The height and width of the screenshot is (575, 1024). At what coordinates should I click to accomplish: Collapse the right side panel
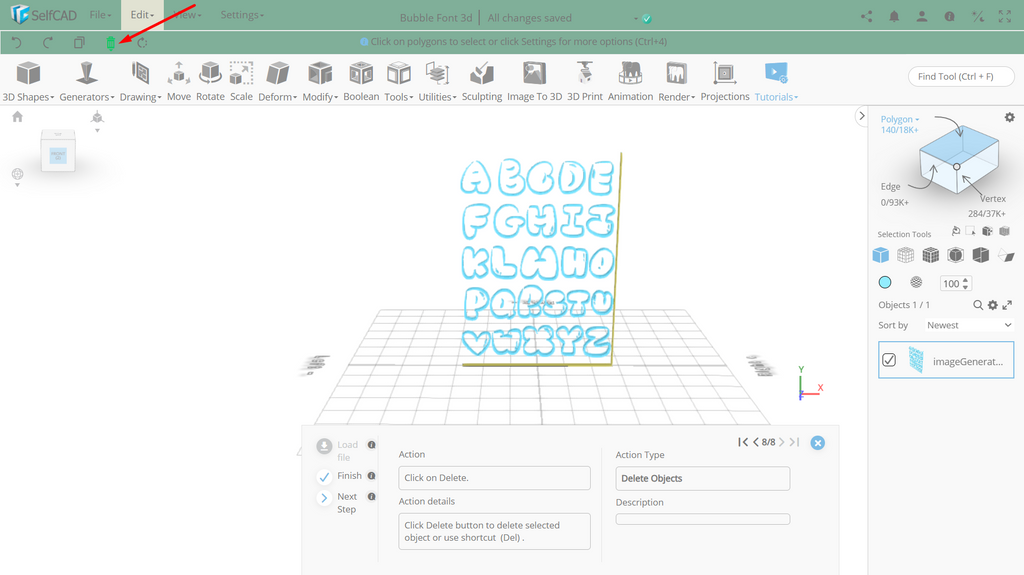point(861,116)
